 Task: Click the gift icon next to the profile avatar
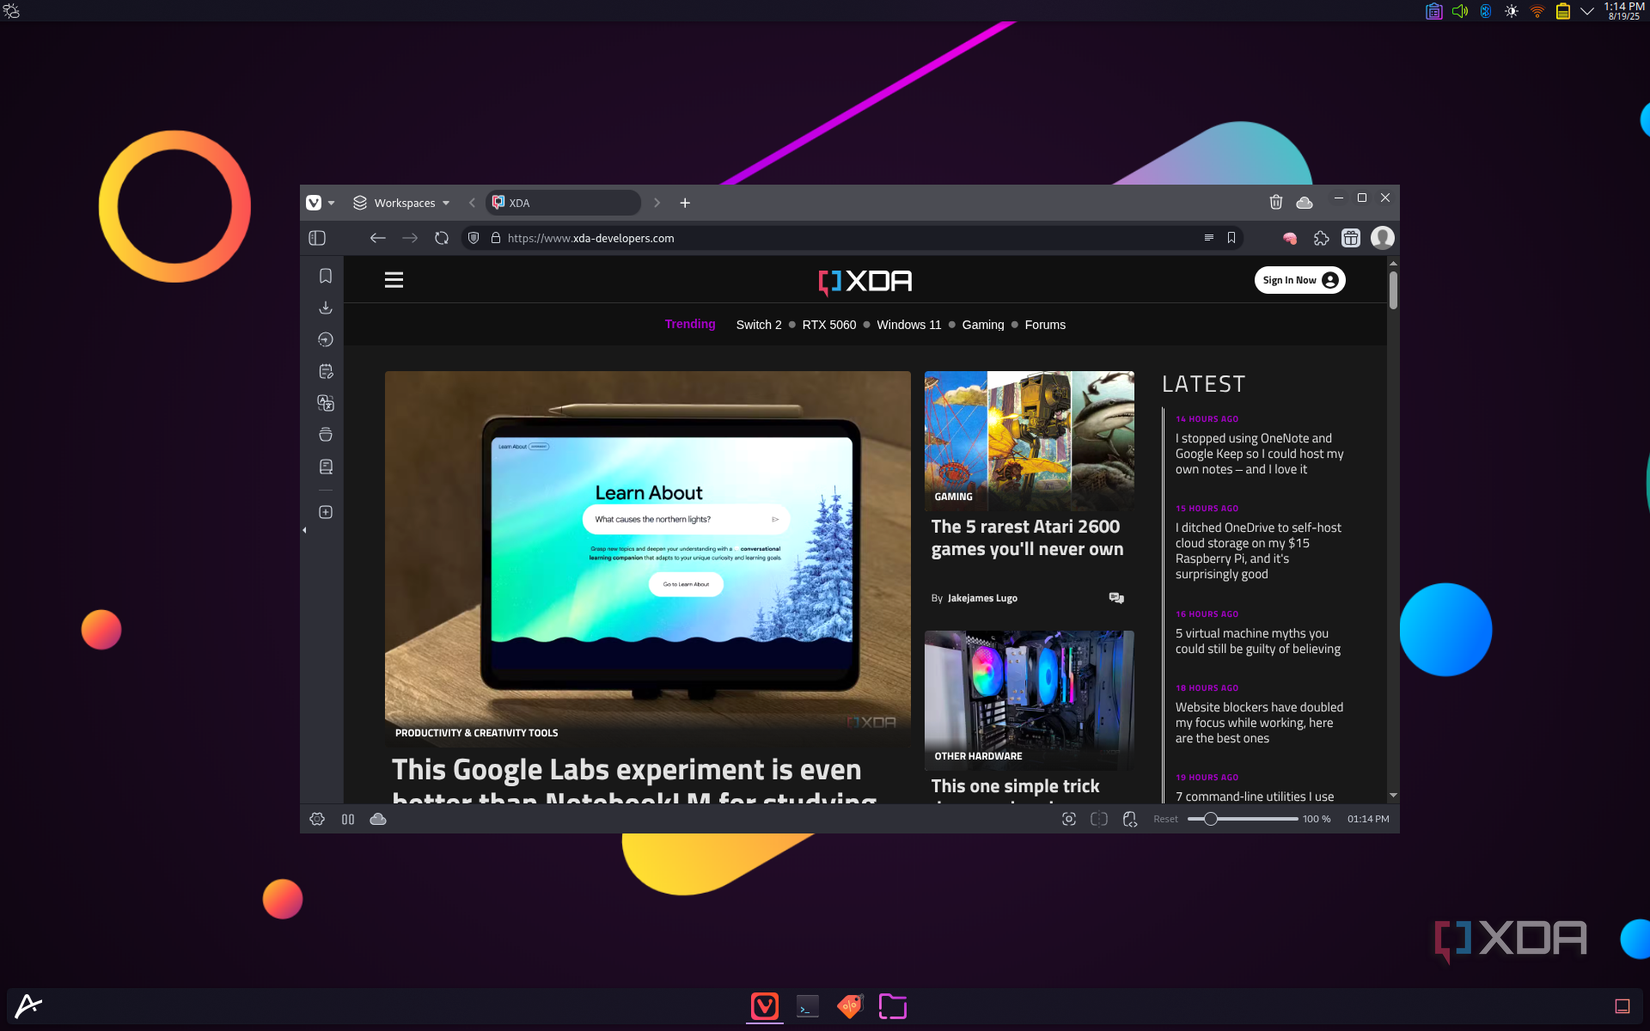(x=1351, y=238)
